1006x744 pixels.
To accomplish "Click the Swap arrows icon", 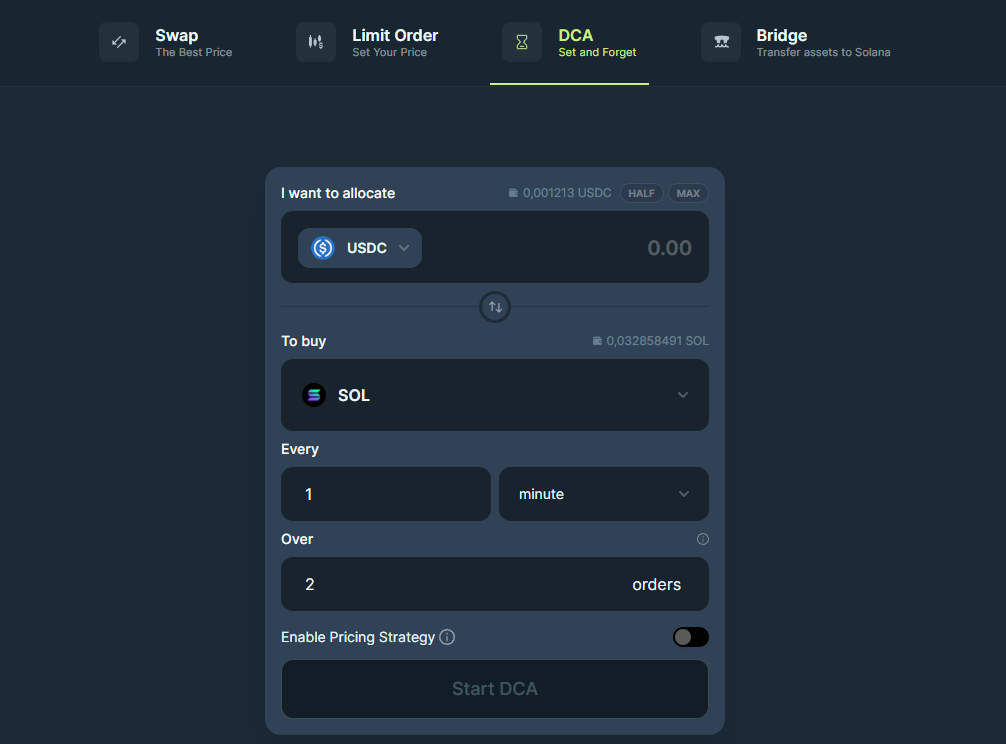I will (x=119, y=42).
